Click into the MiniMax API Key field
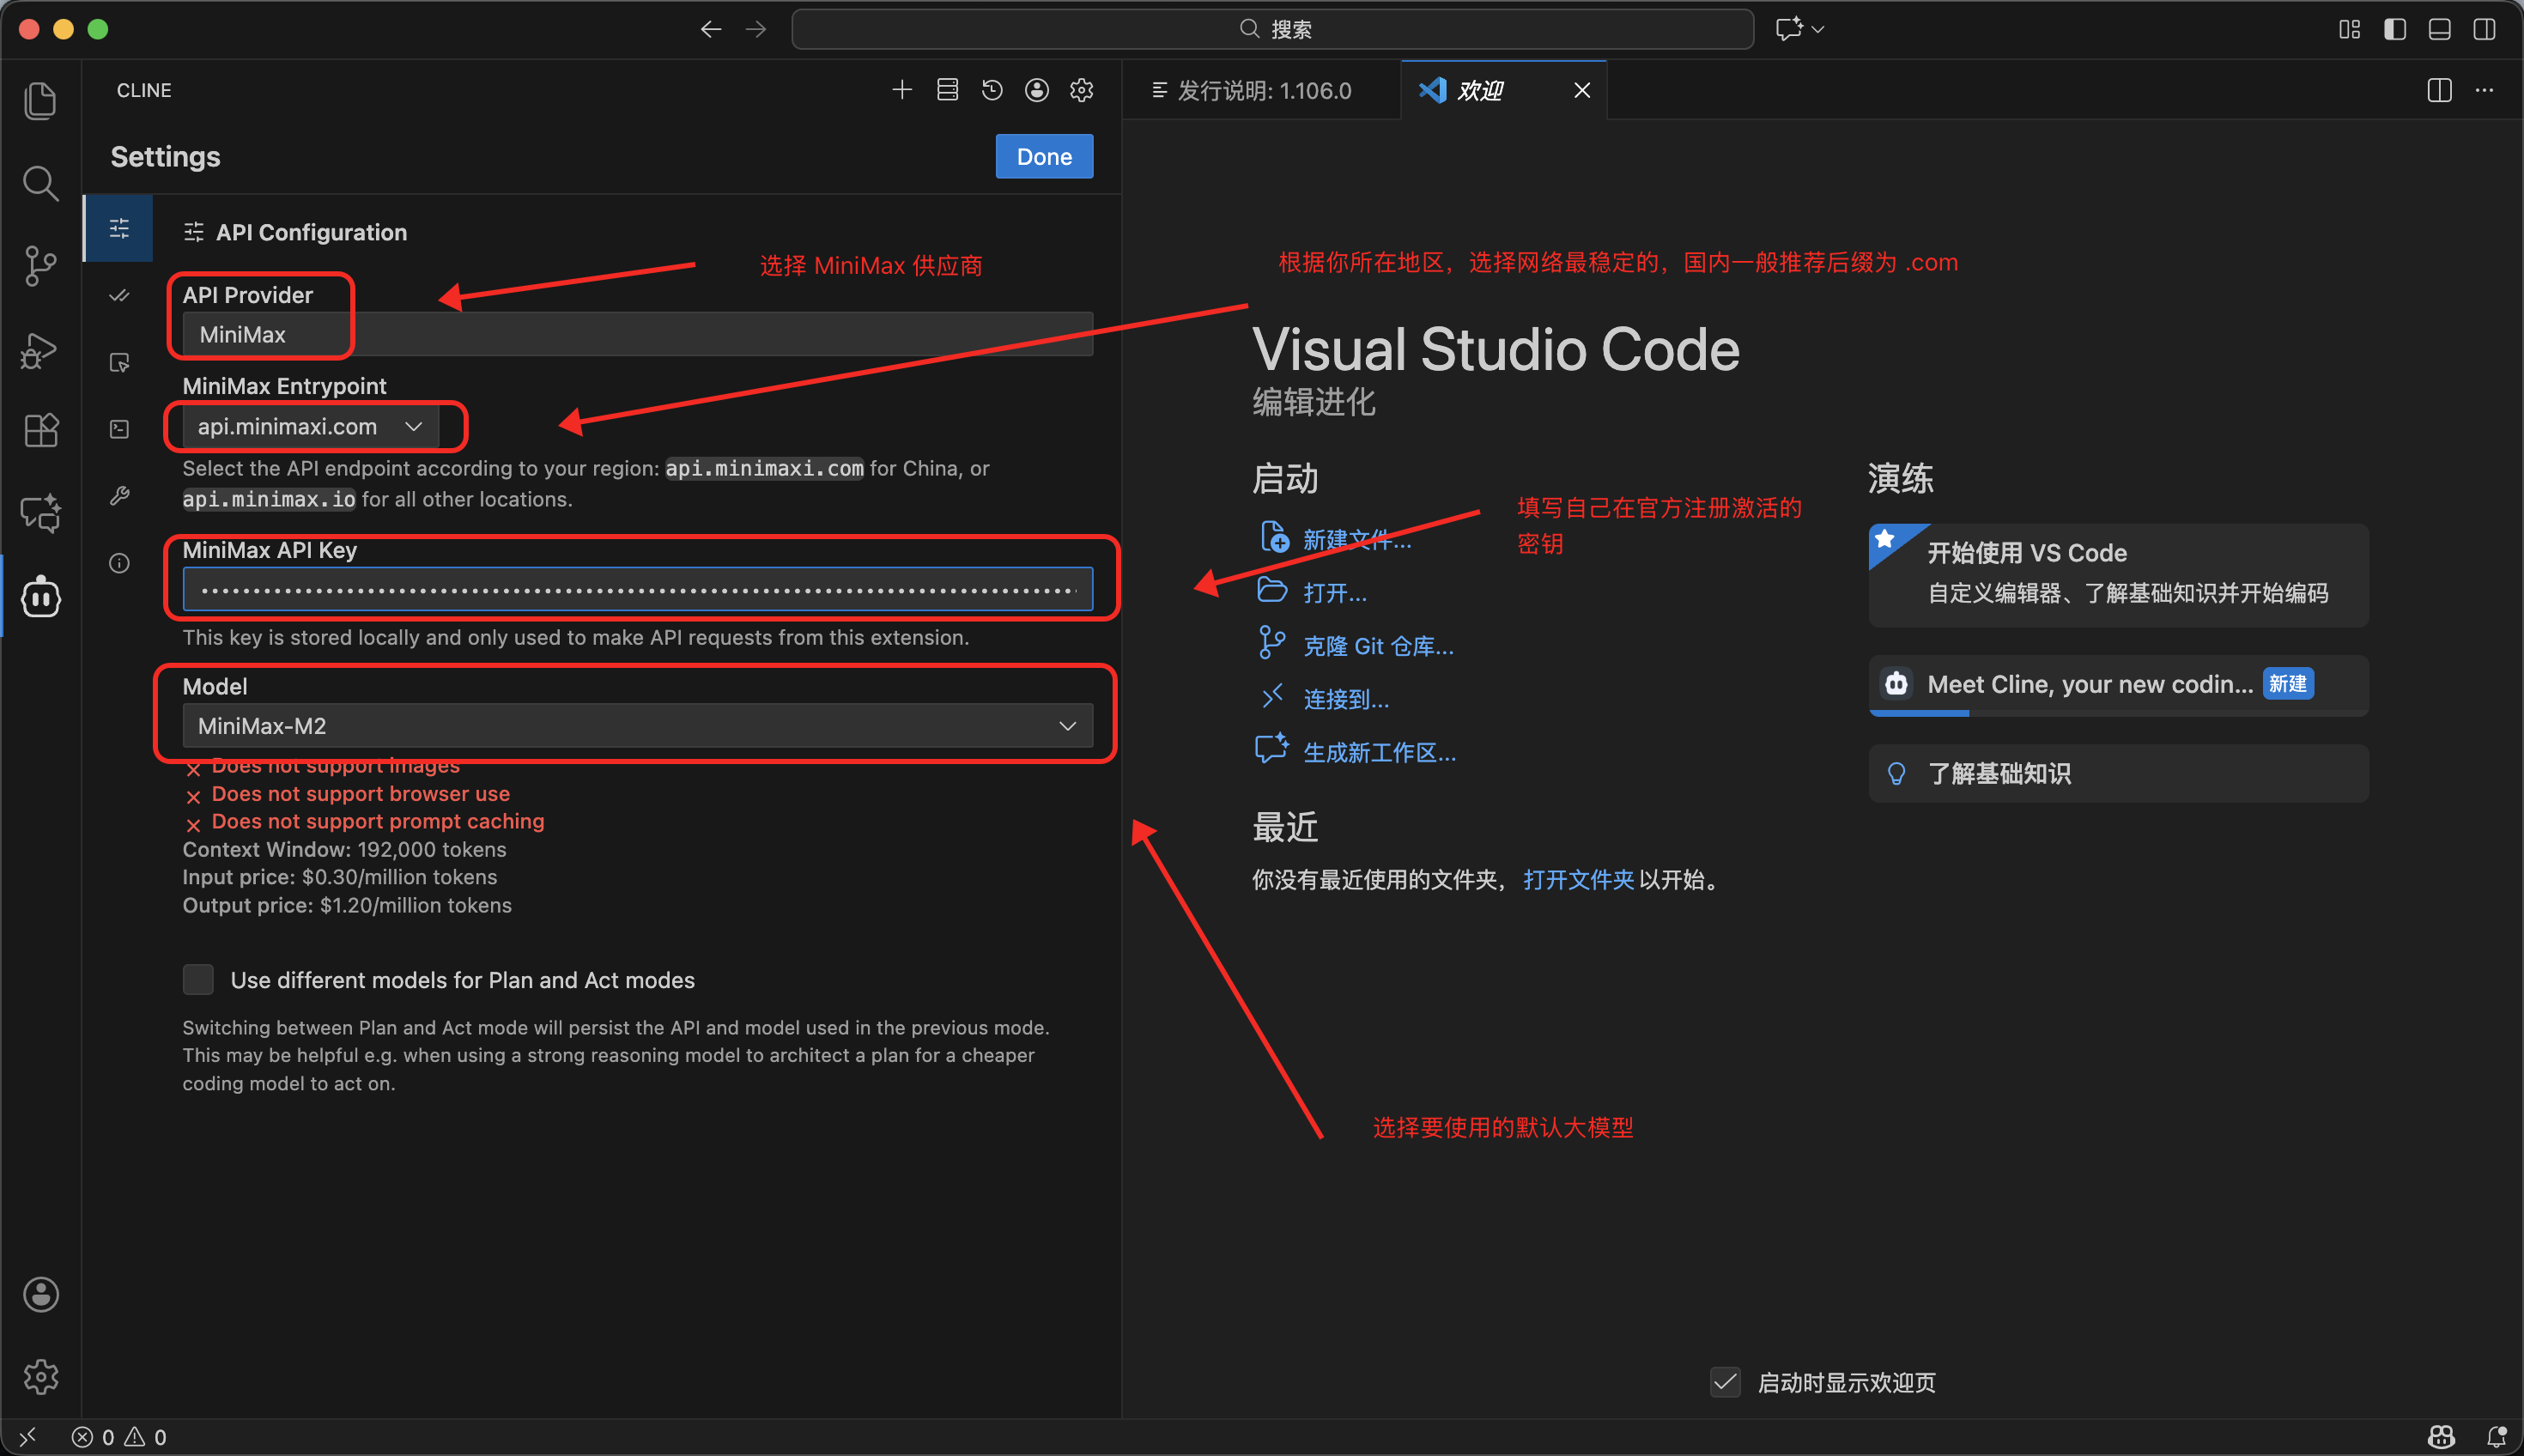This screenshot has width=2524, height=1456. 637,590
